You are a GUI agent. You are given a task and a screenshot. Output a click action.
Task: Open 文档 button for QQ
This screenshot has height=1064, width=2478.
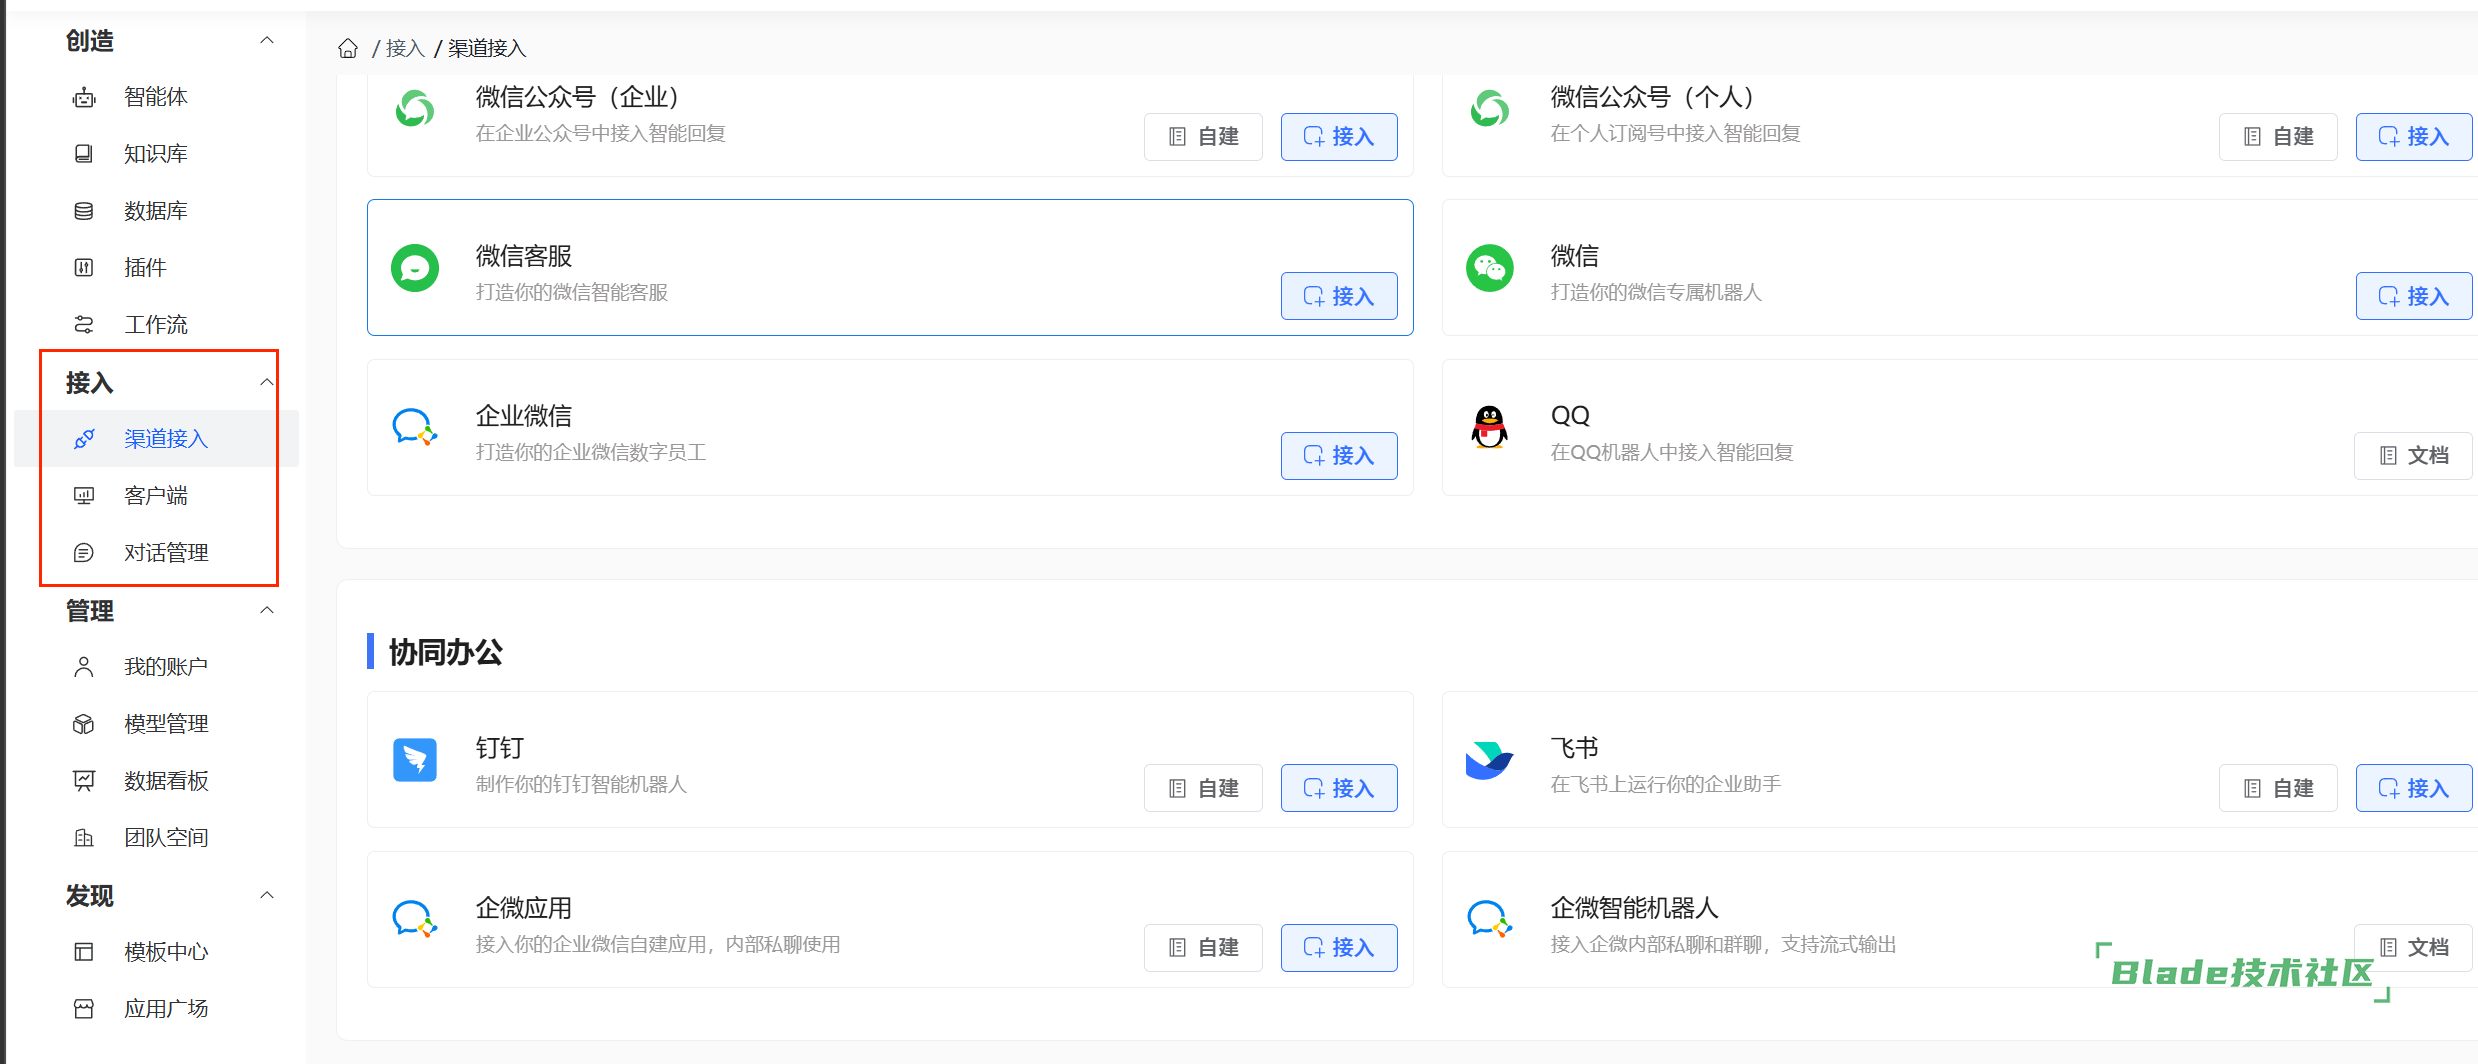click(x=2413, y=456)
